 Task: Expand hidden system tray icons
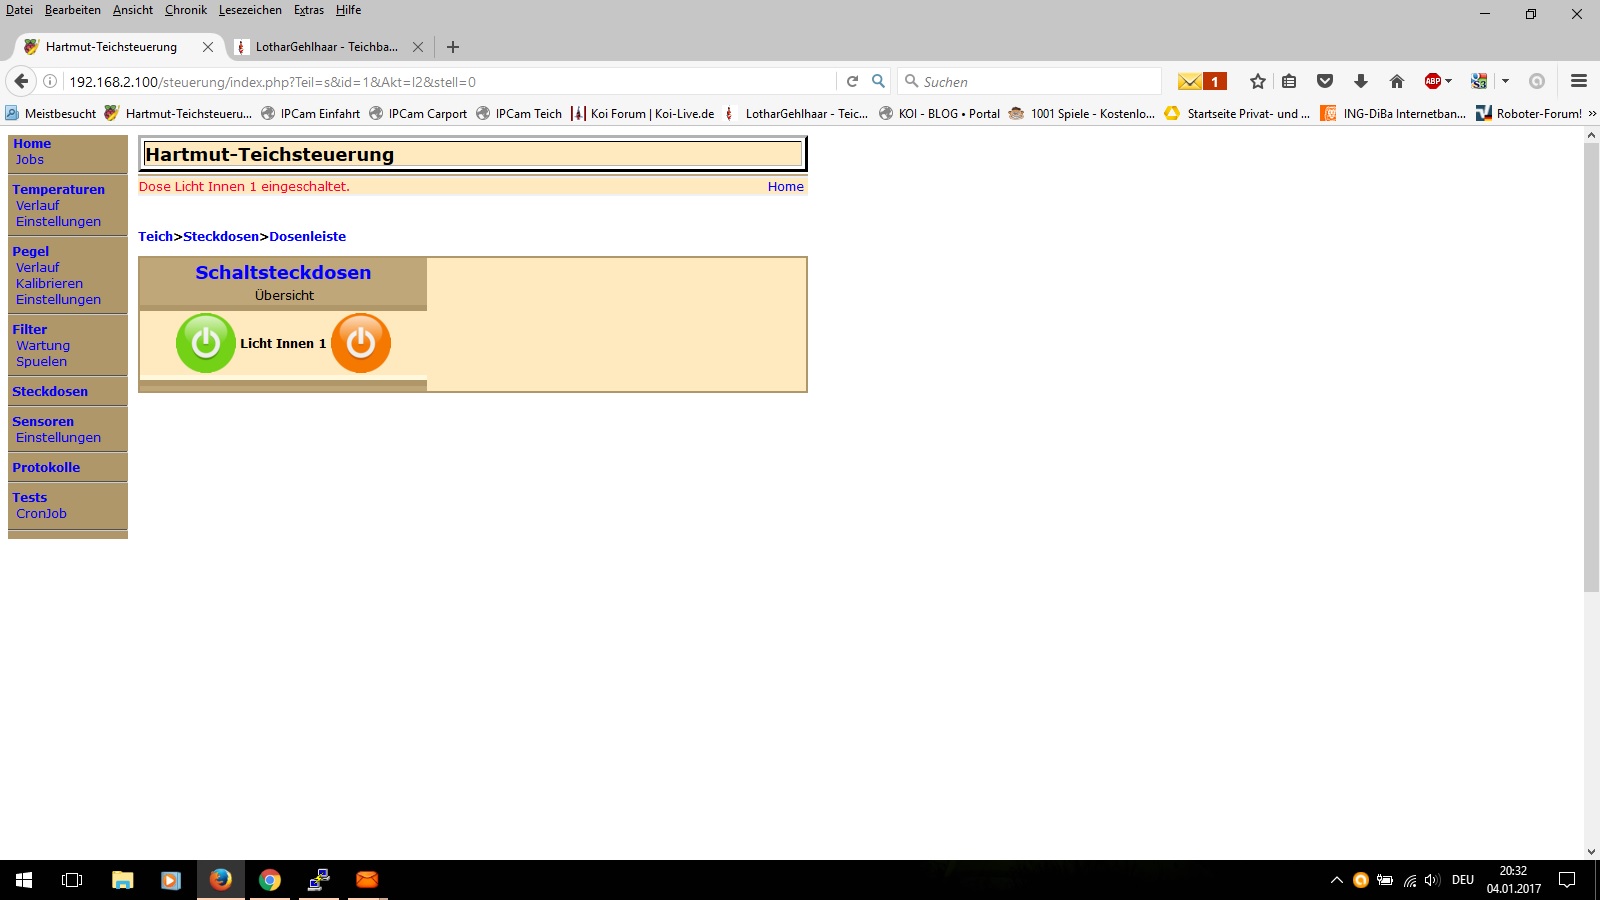pyautogui.click(x=1336, y=880)
